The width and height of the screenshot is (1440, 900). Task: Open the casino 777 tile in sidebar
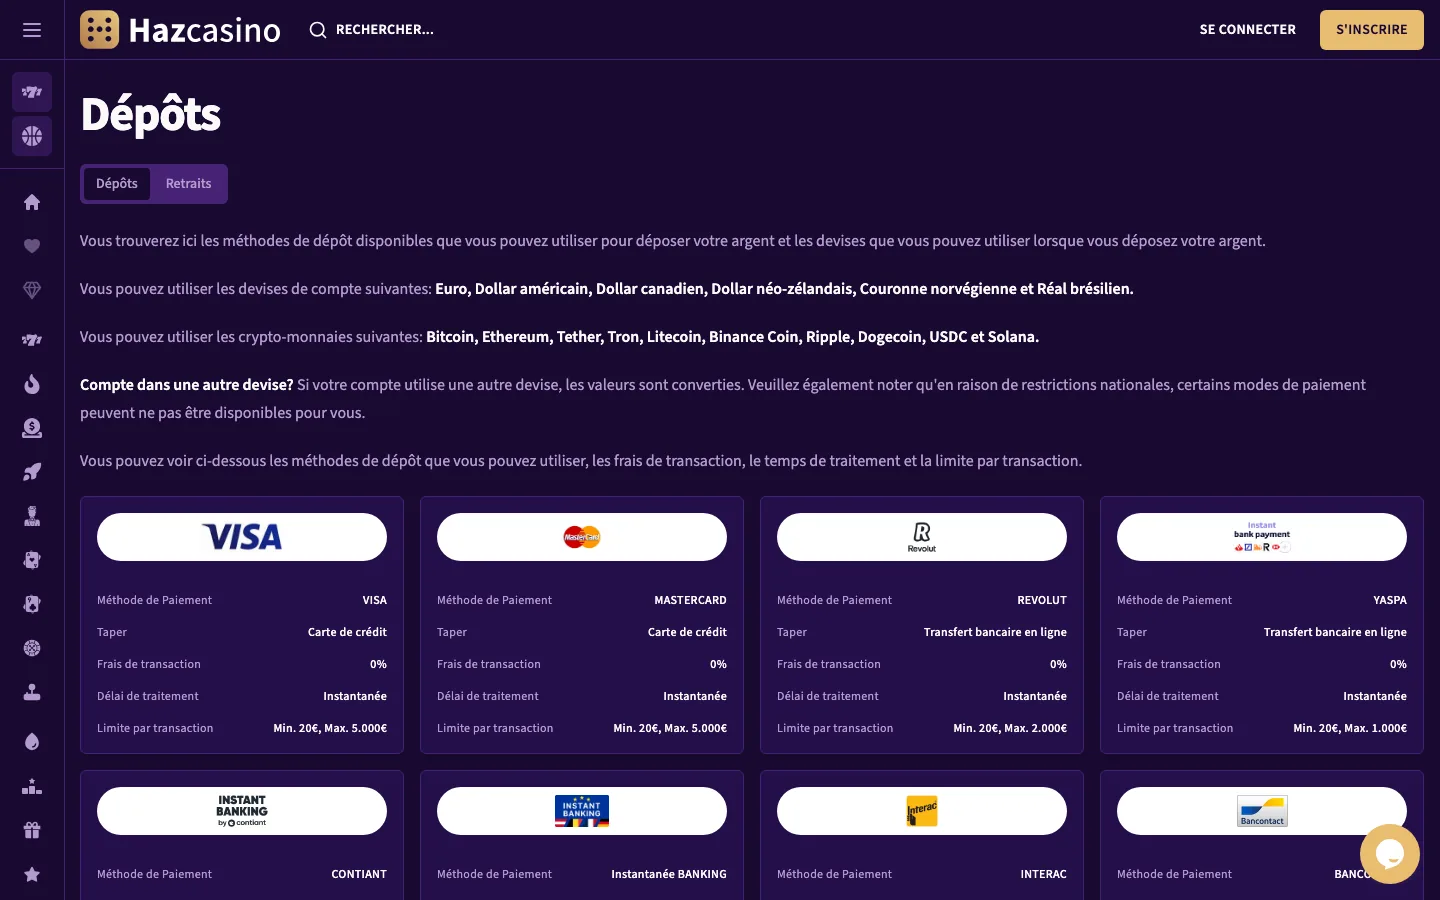point(32,92)
